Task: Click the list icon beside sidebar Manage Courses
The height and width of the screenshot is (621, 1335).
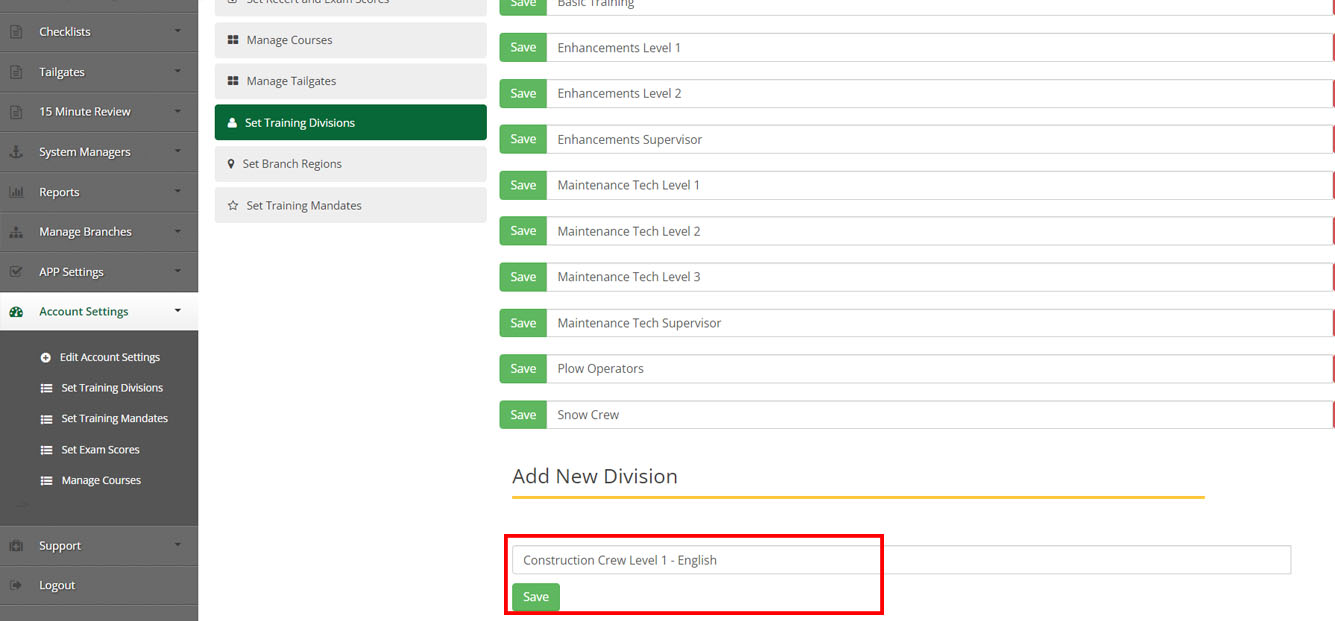Action: 46,481
